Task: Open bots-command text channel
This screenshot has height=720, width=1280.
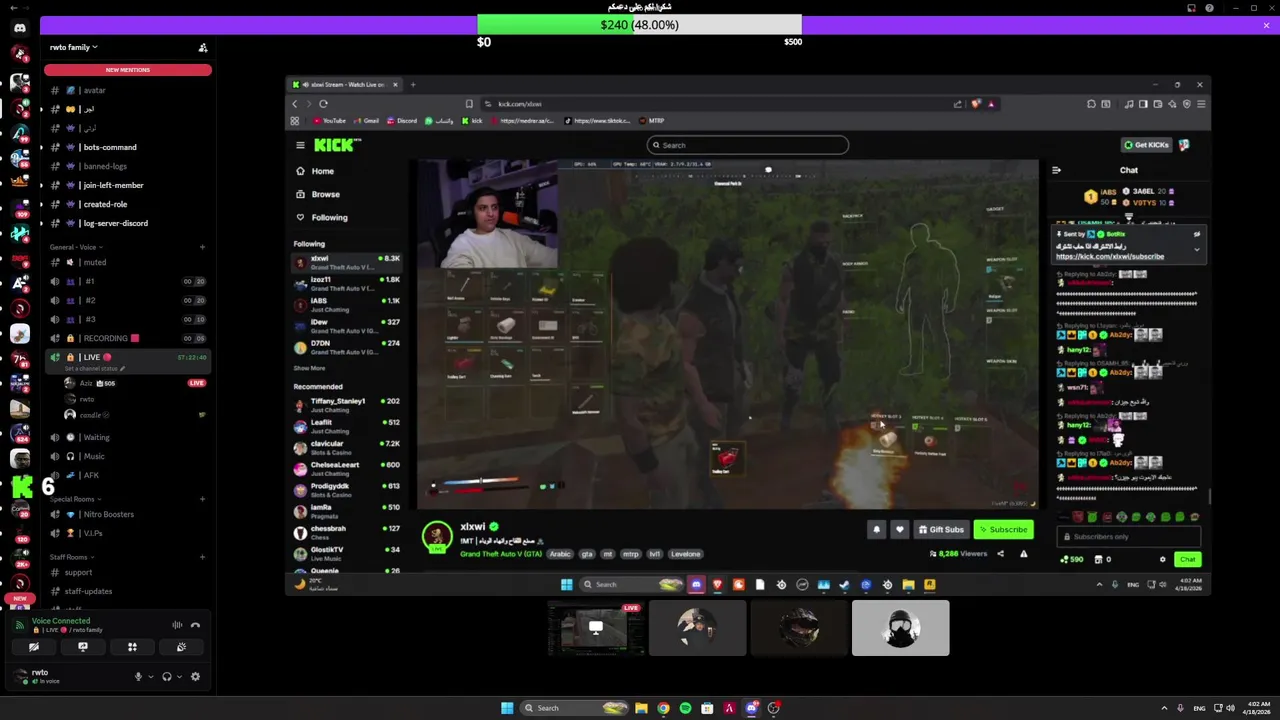Action: 110,147
